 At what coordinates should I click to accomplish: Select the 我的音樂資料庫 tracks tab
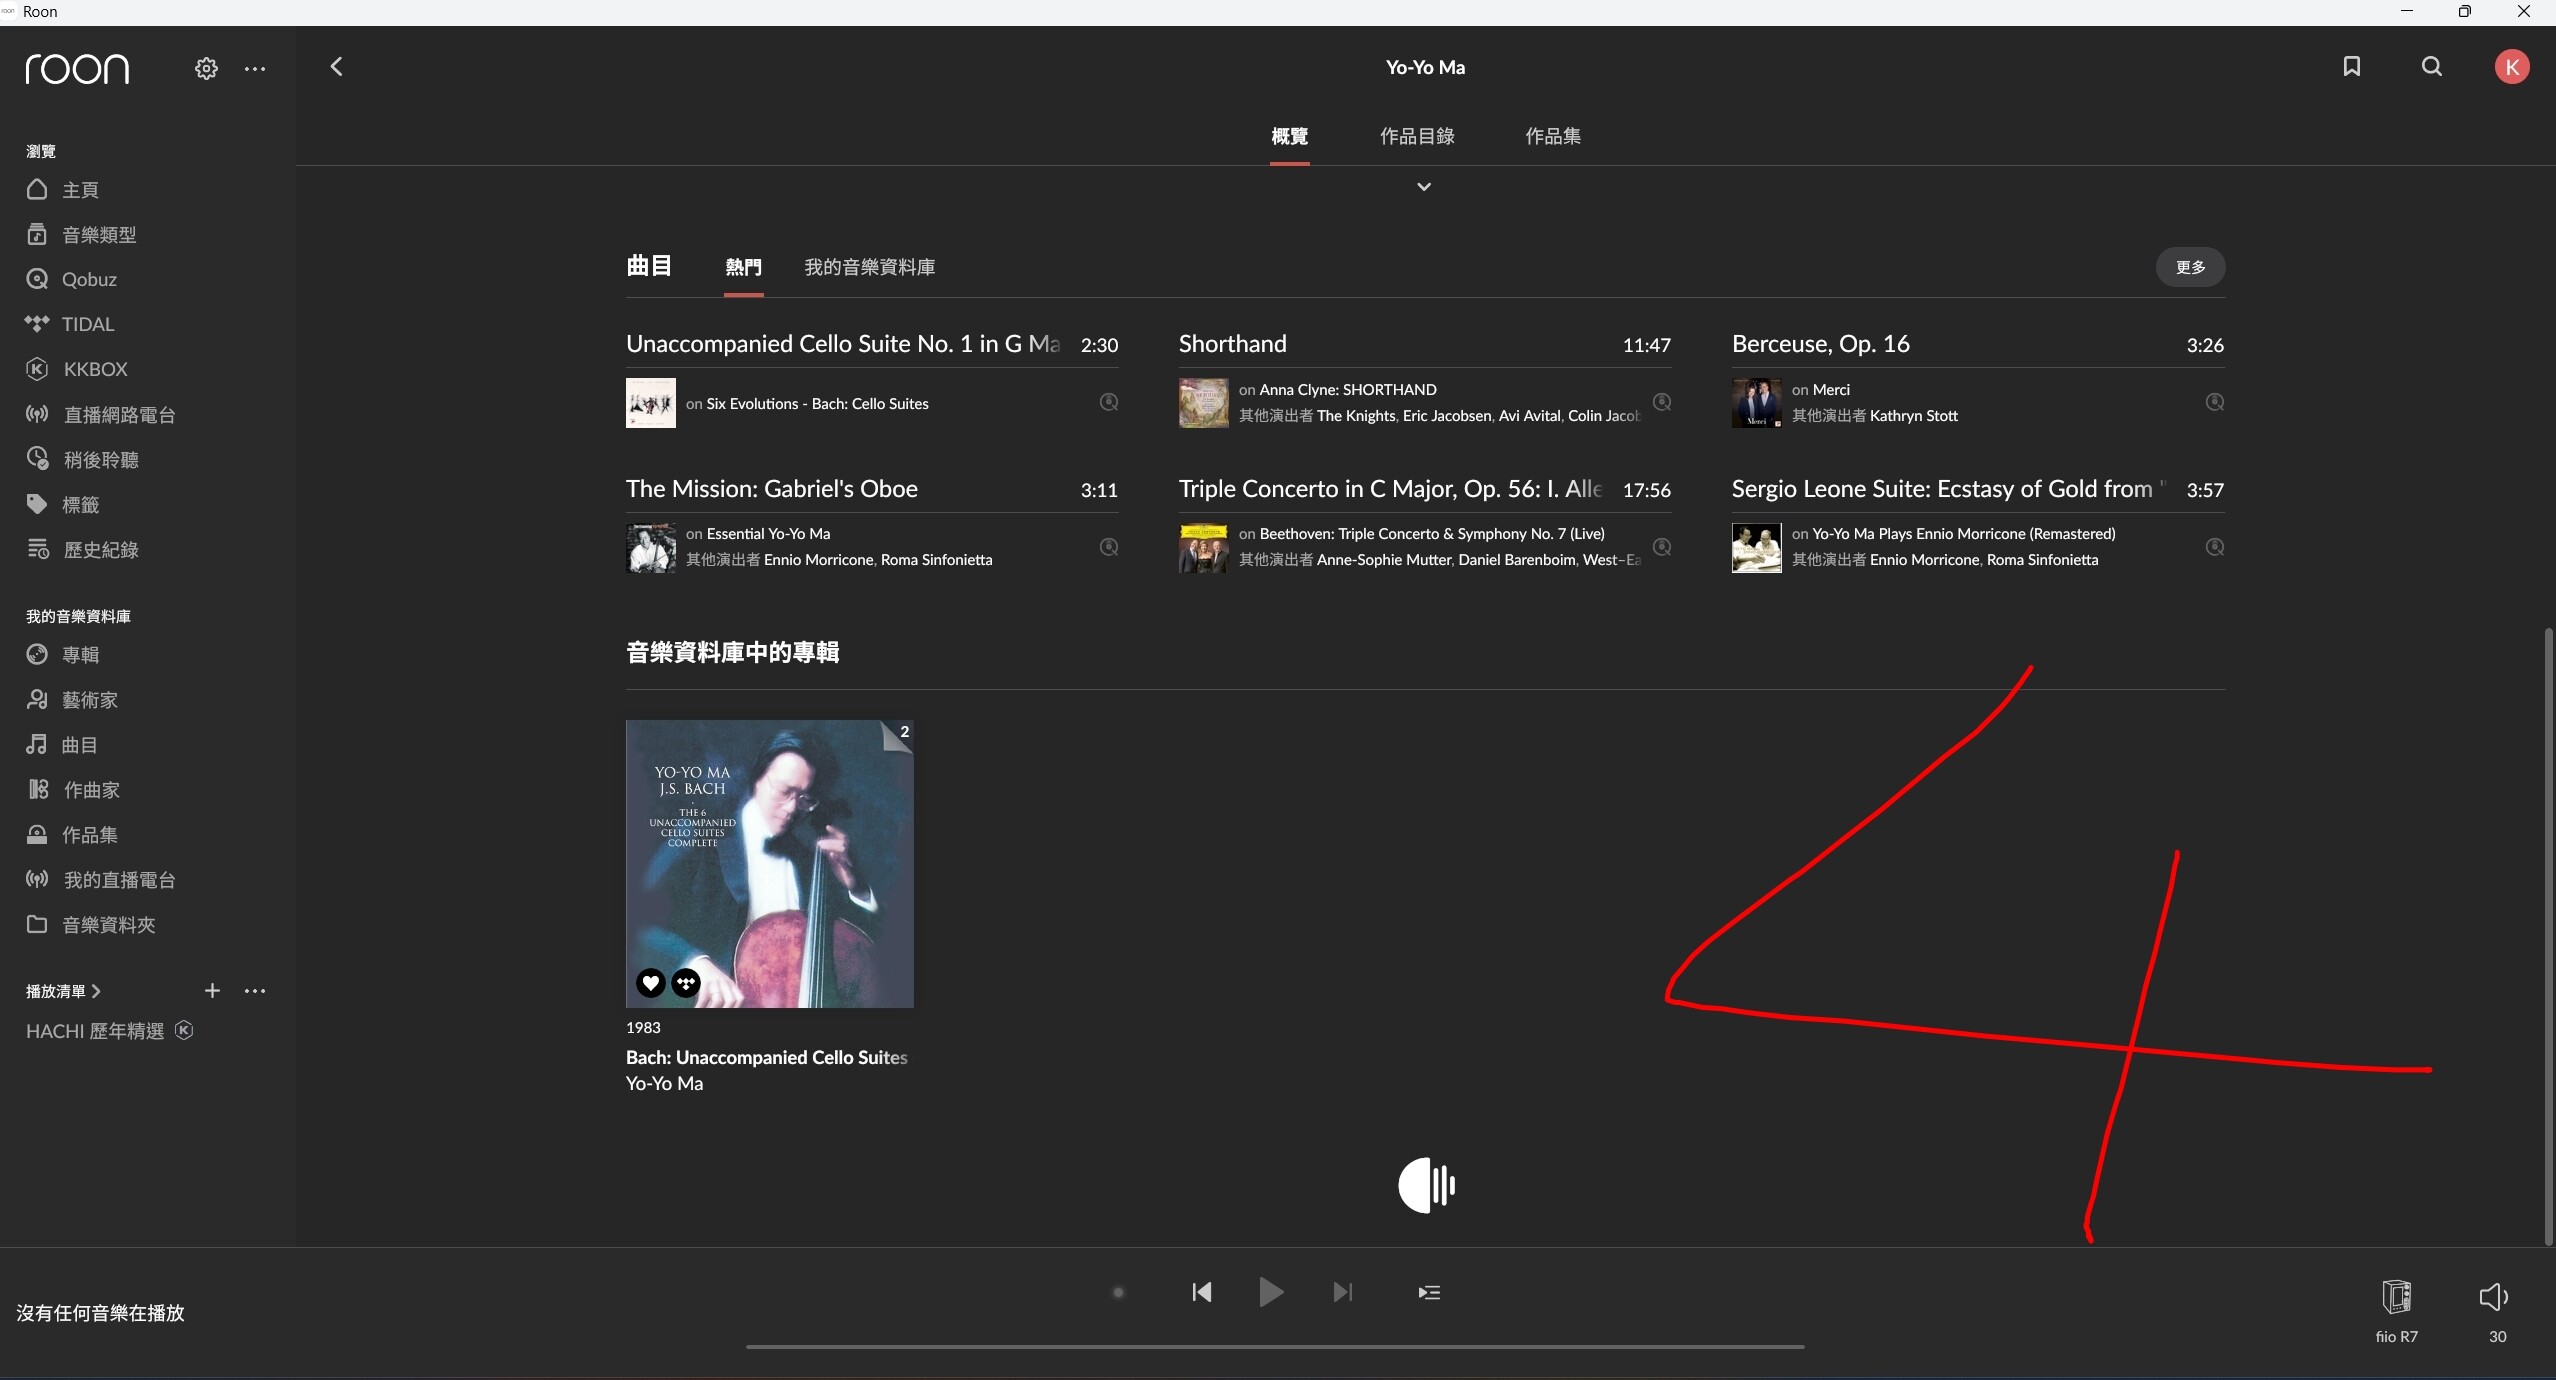click(870, 267)
